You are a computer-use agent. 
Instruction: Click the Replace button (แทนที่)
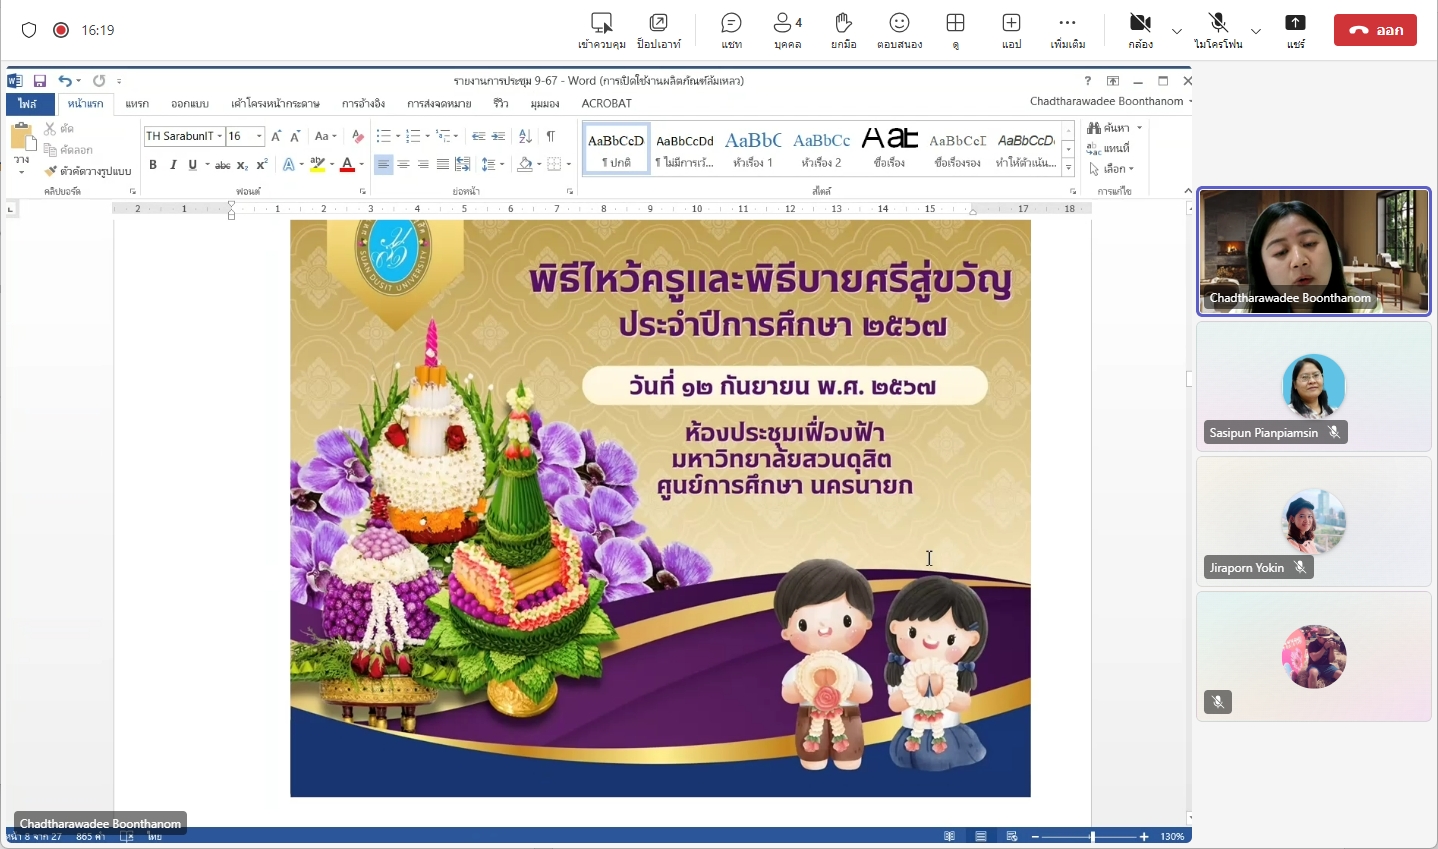click(x=1109, y=148)
